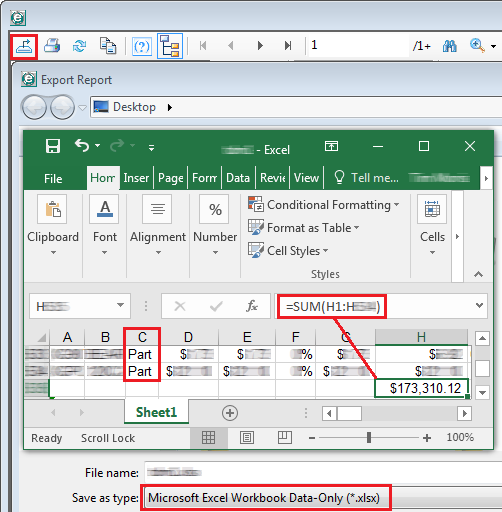Refresh the report with the refresh icon
This screenshot has width=502, height=512.
click(x=79, y=46)
